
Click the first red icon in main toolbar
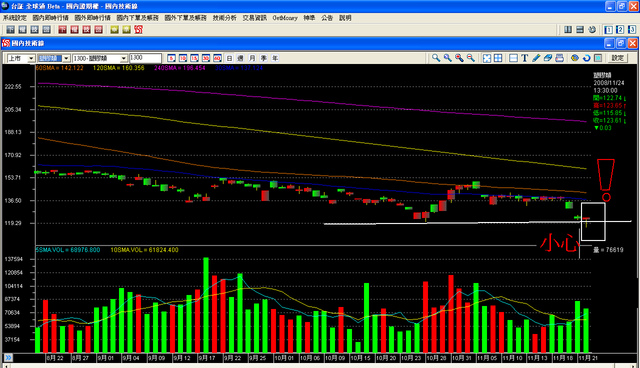[62, 30]
